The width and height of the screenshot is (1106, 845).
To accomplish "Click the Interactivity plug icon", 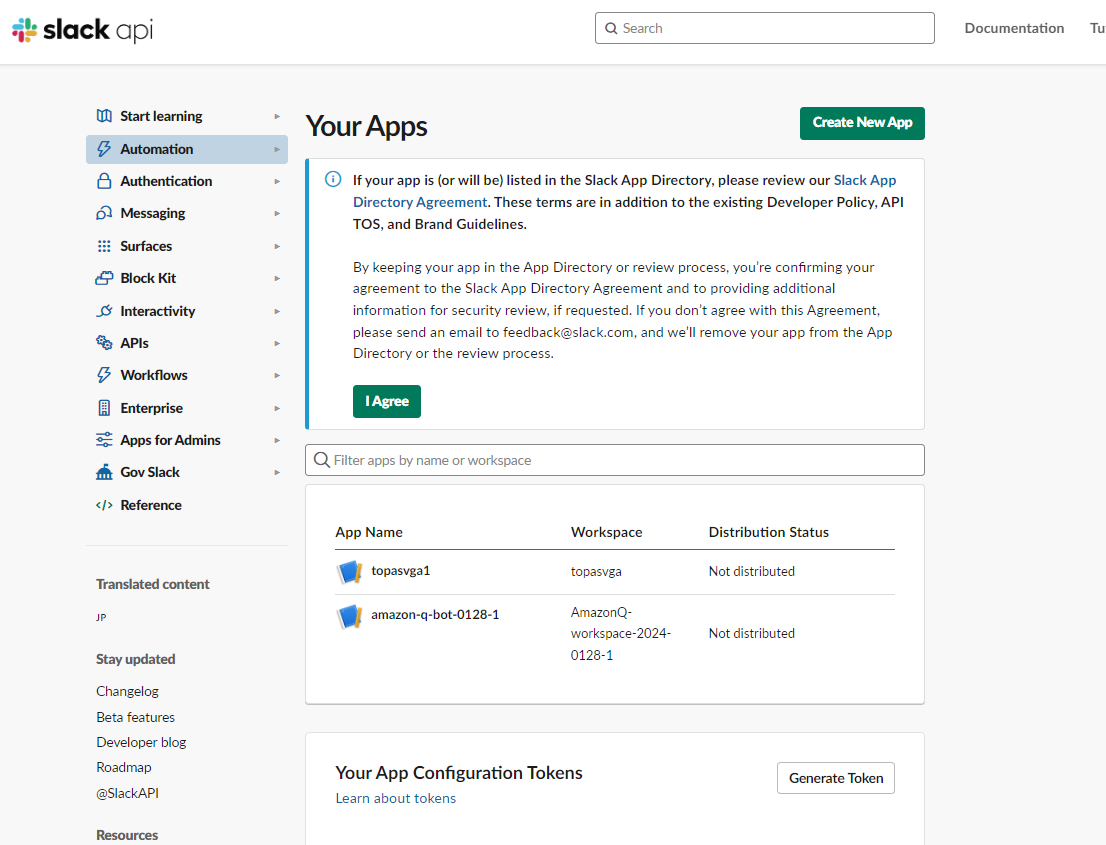I will click(104, 310).
